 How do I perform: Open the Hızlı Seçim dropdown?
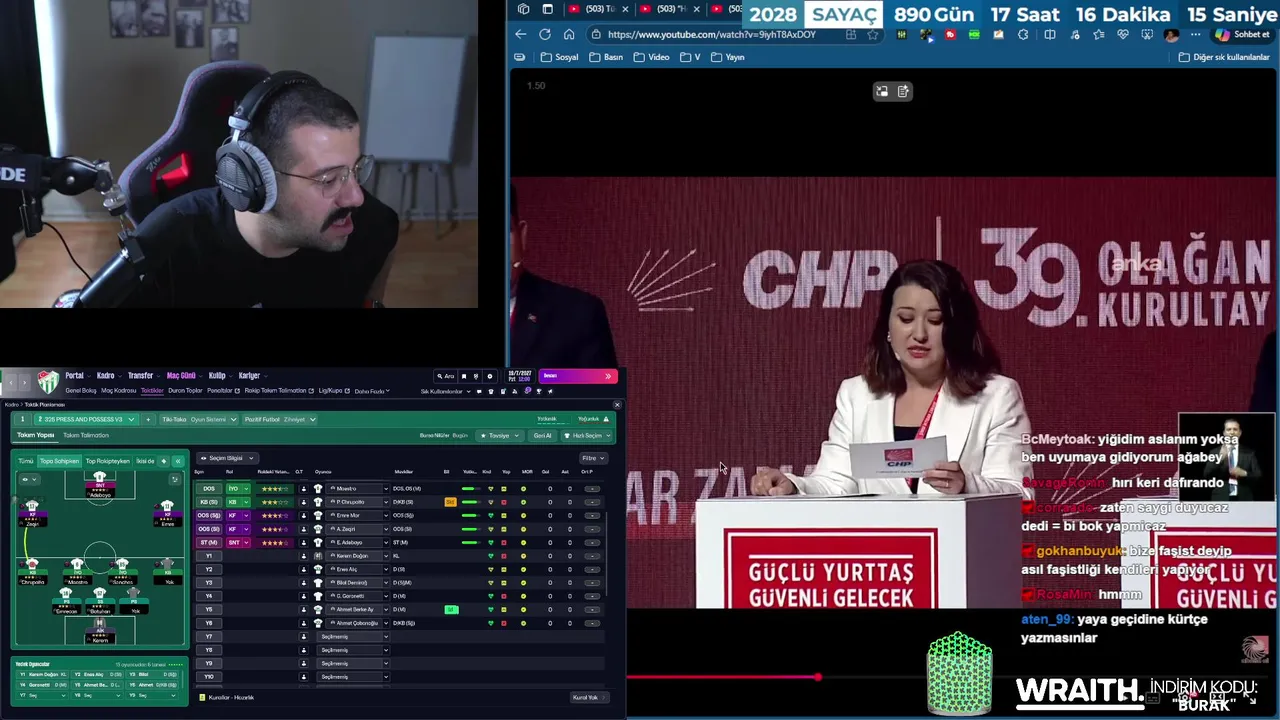[x=587, y=435]
